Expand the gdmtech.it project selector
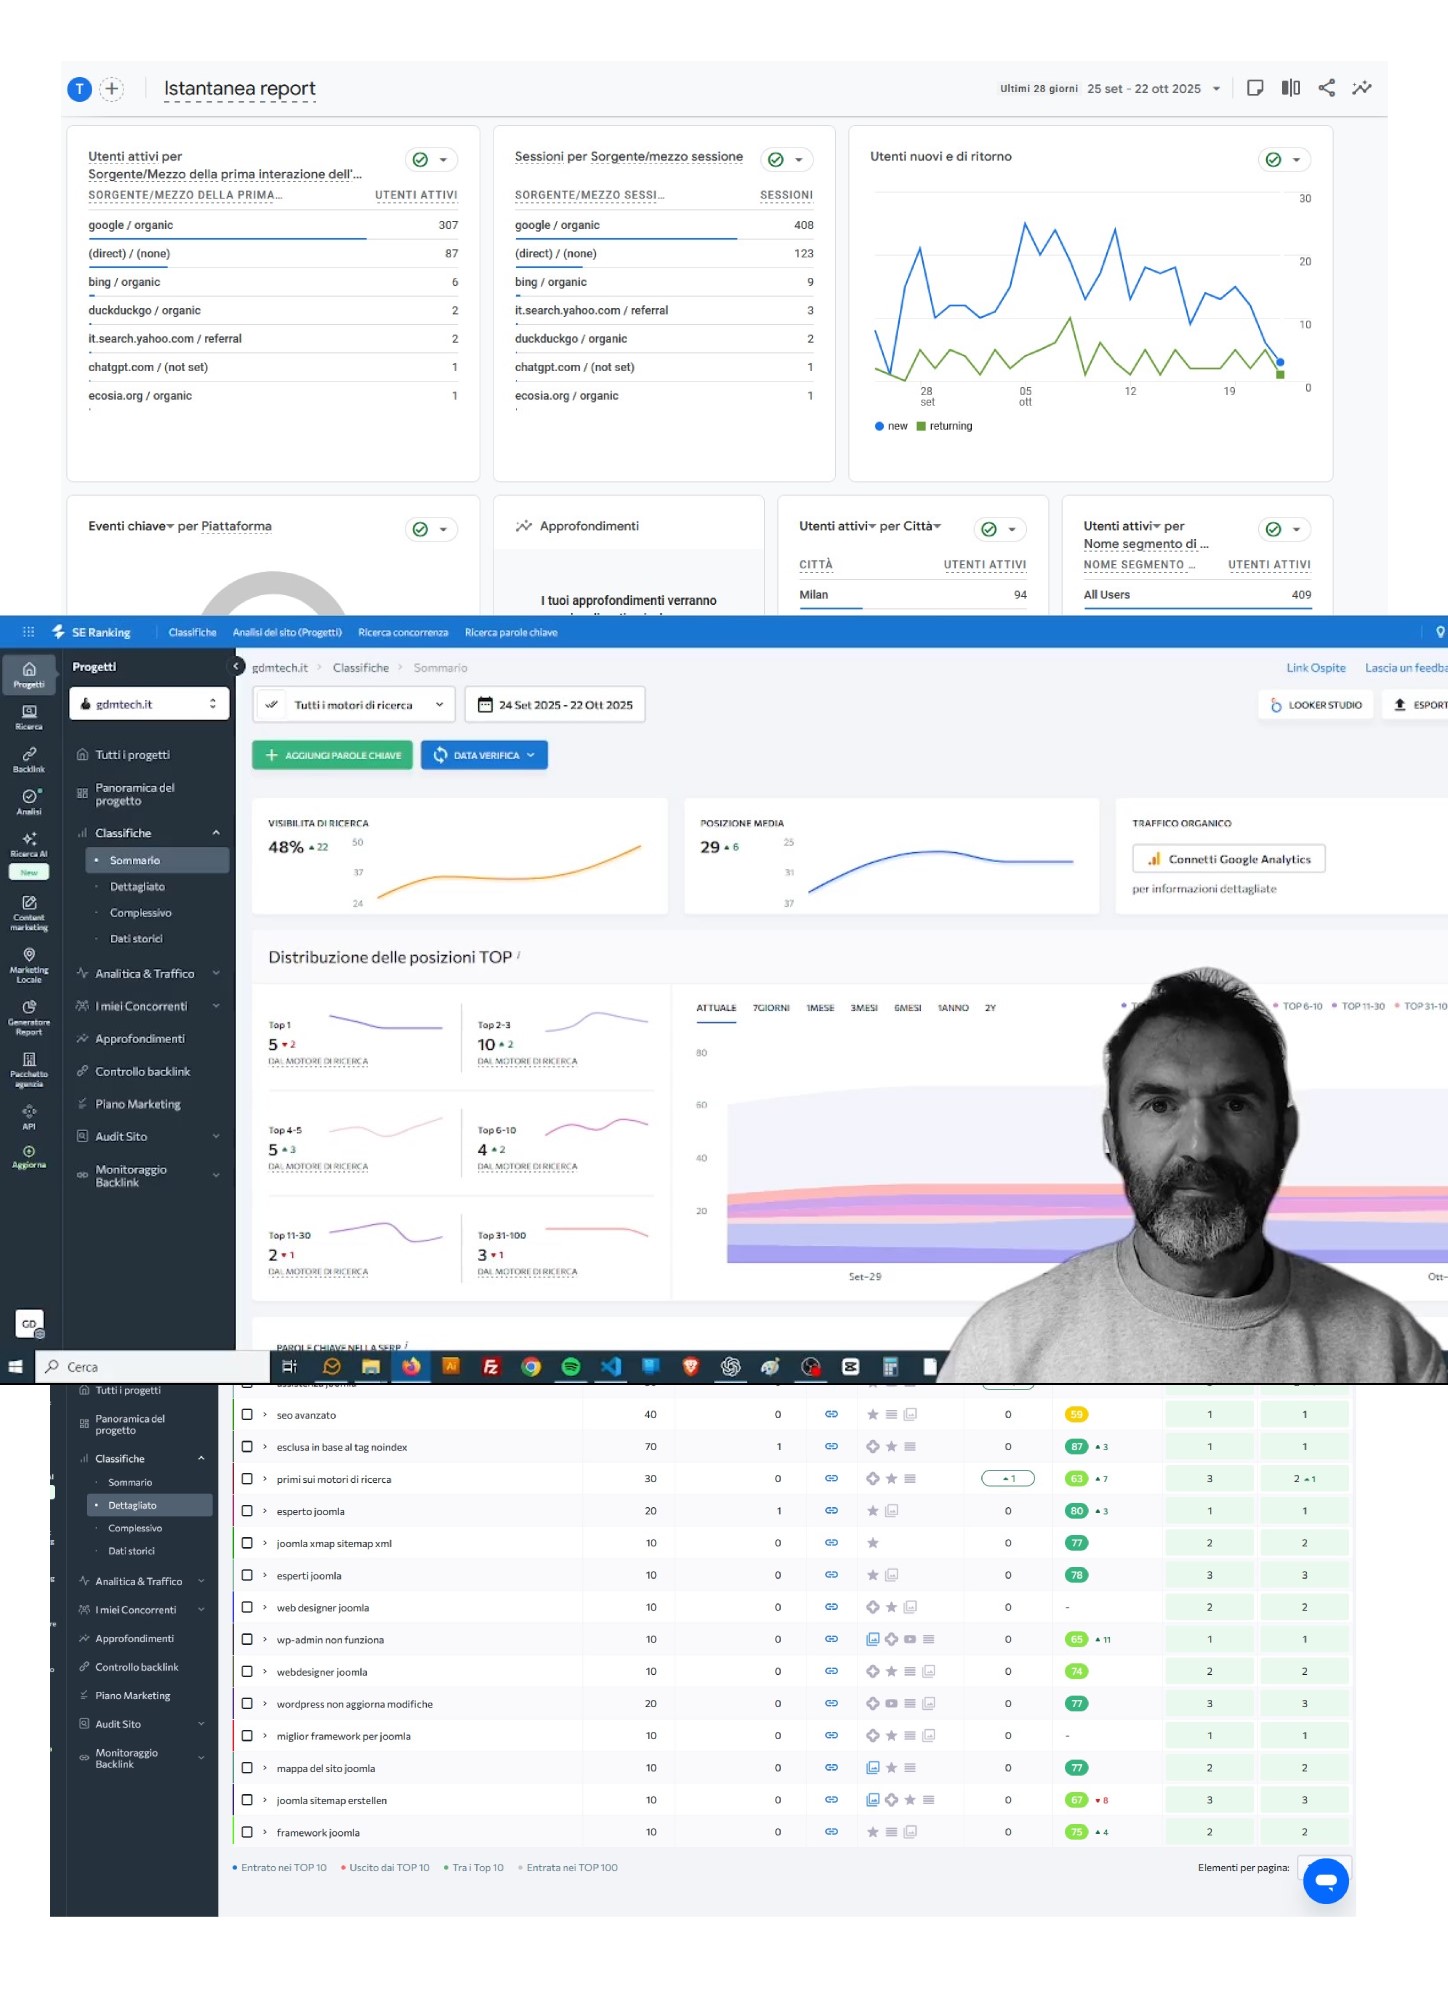This screenshot has height=2000, width=1448. pos(149,704)
